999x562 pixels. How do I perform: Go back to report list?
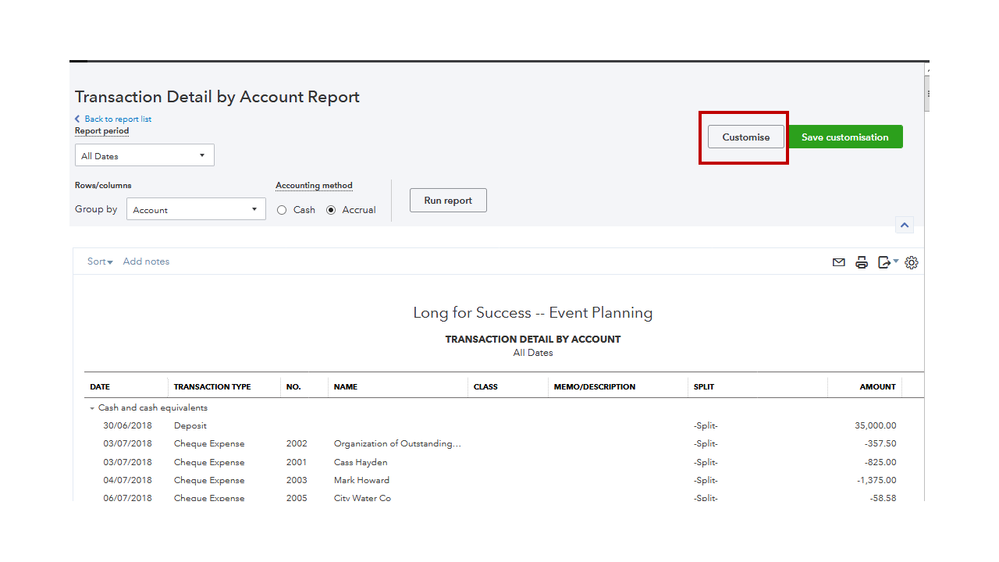point(117,119)
